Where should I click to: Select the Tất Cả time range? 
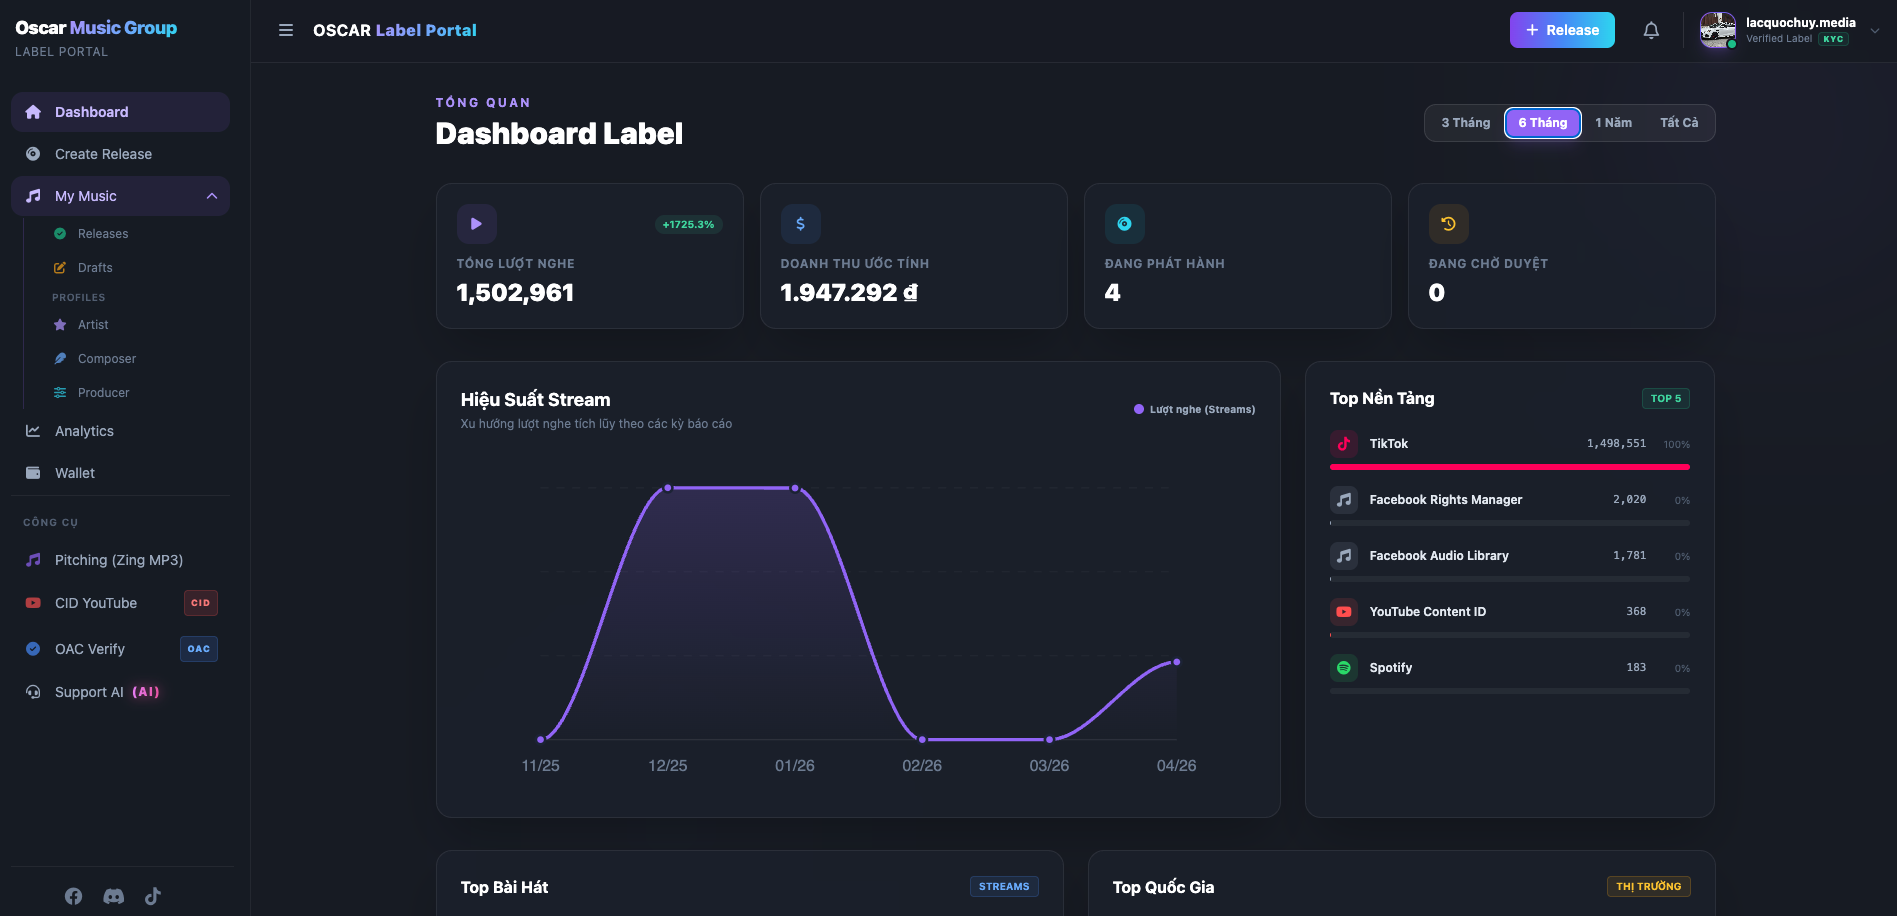[1679, 123]
